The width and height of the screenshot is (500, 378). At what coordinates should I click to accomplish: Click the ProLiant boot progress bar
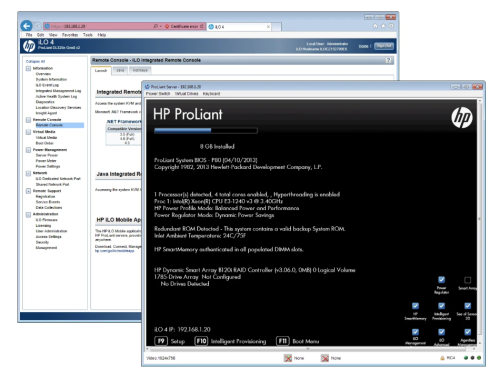[x=206, y=131]
